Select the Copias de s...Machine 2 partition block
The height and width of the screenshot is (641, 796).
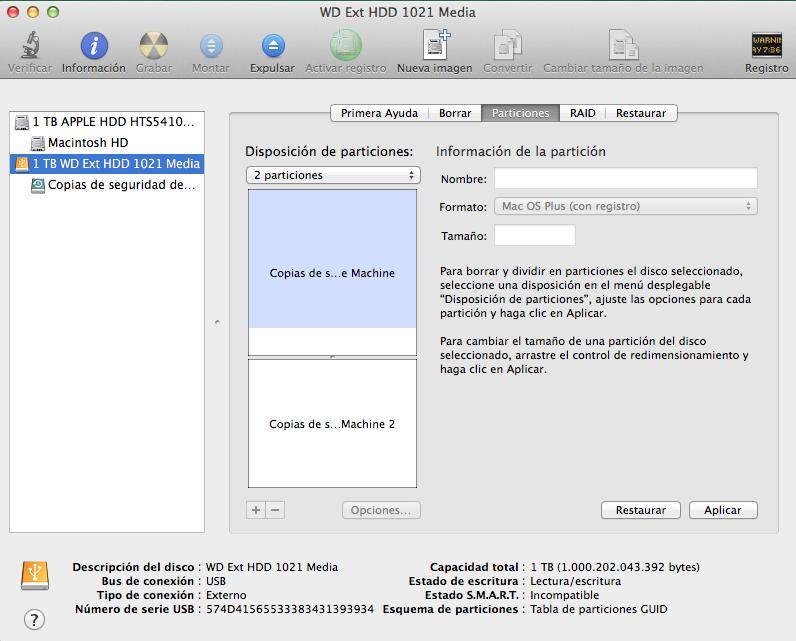(332, 424)
